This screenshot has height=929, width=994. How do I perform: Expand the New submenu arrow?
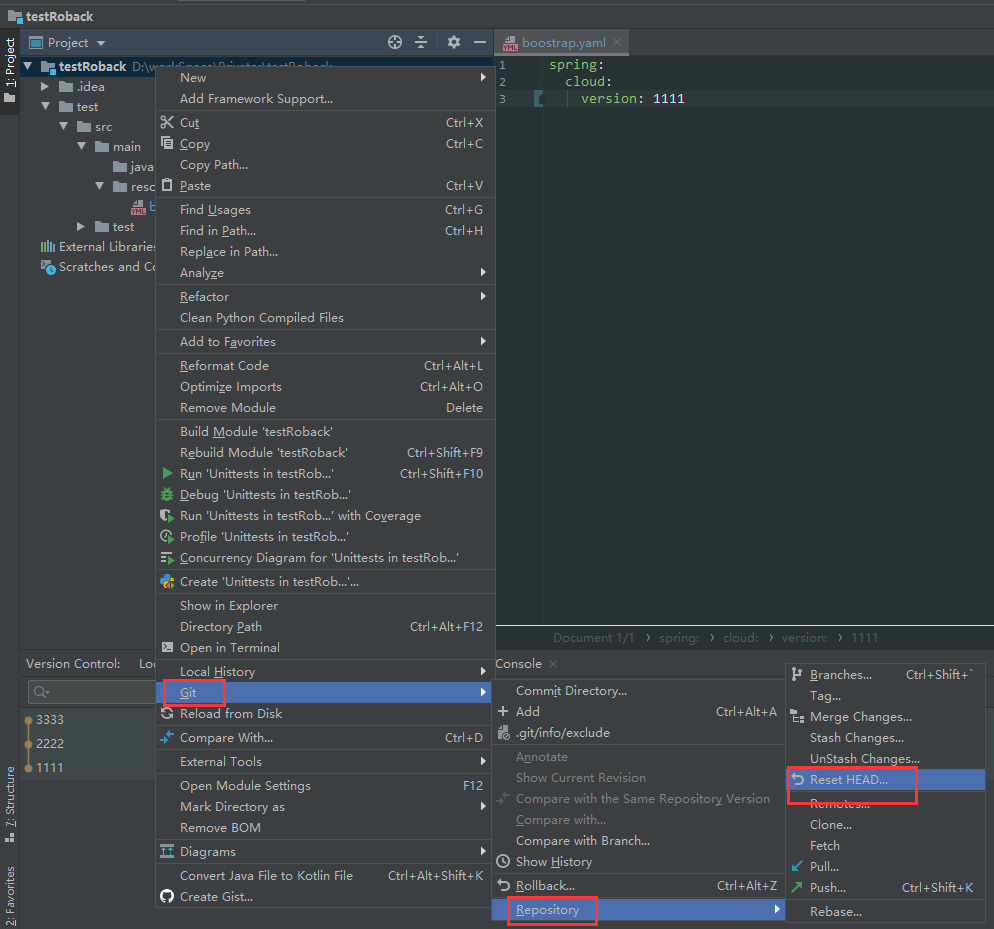[x=483, y=77]
